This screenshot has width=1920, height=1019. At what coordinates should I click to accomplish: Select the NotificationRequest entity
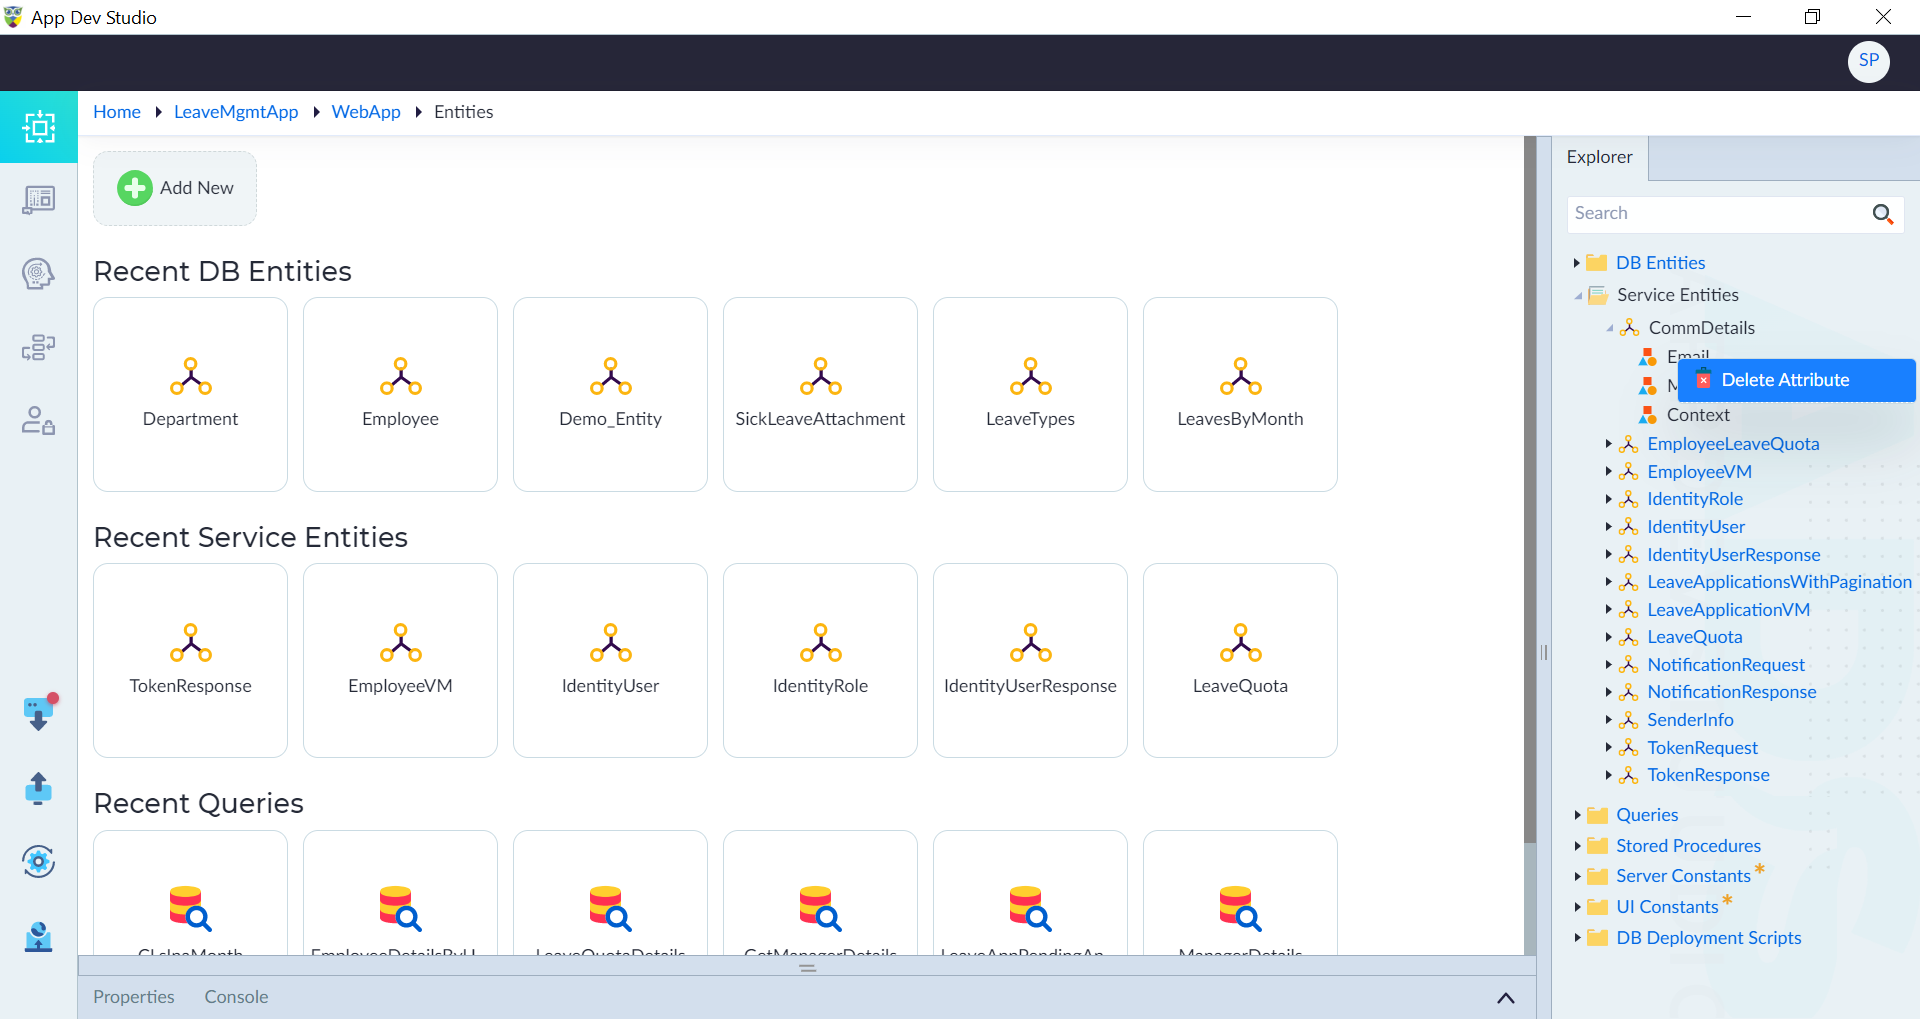[1726, 665]
